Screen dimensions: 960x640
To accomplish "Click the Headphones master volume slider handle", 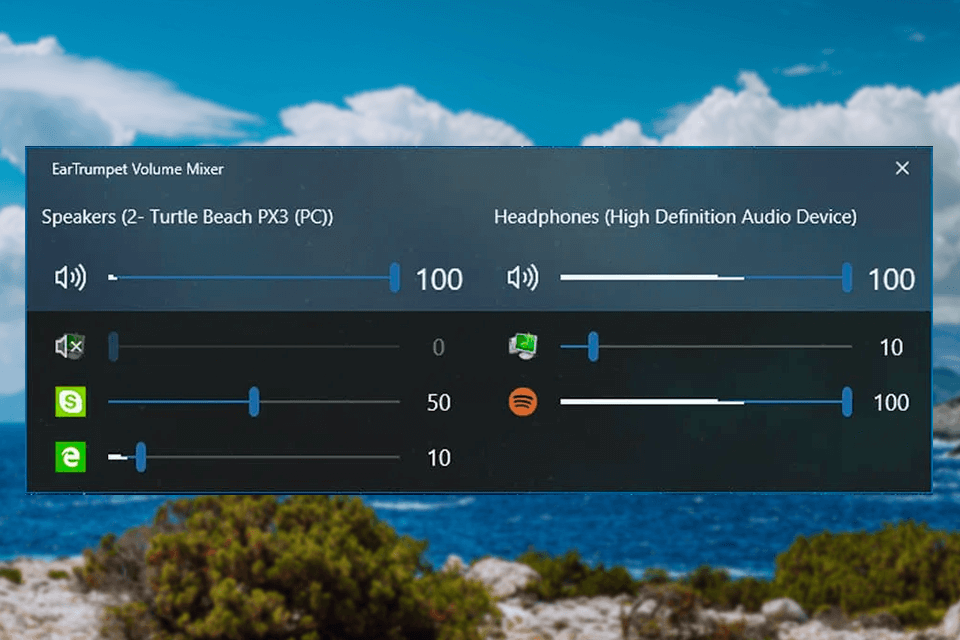I will pyautogui.click(x=847, y=277).
